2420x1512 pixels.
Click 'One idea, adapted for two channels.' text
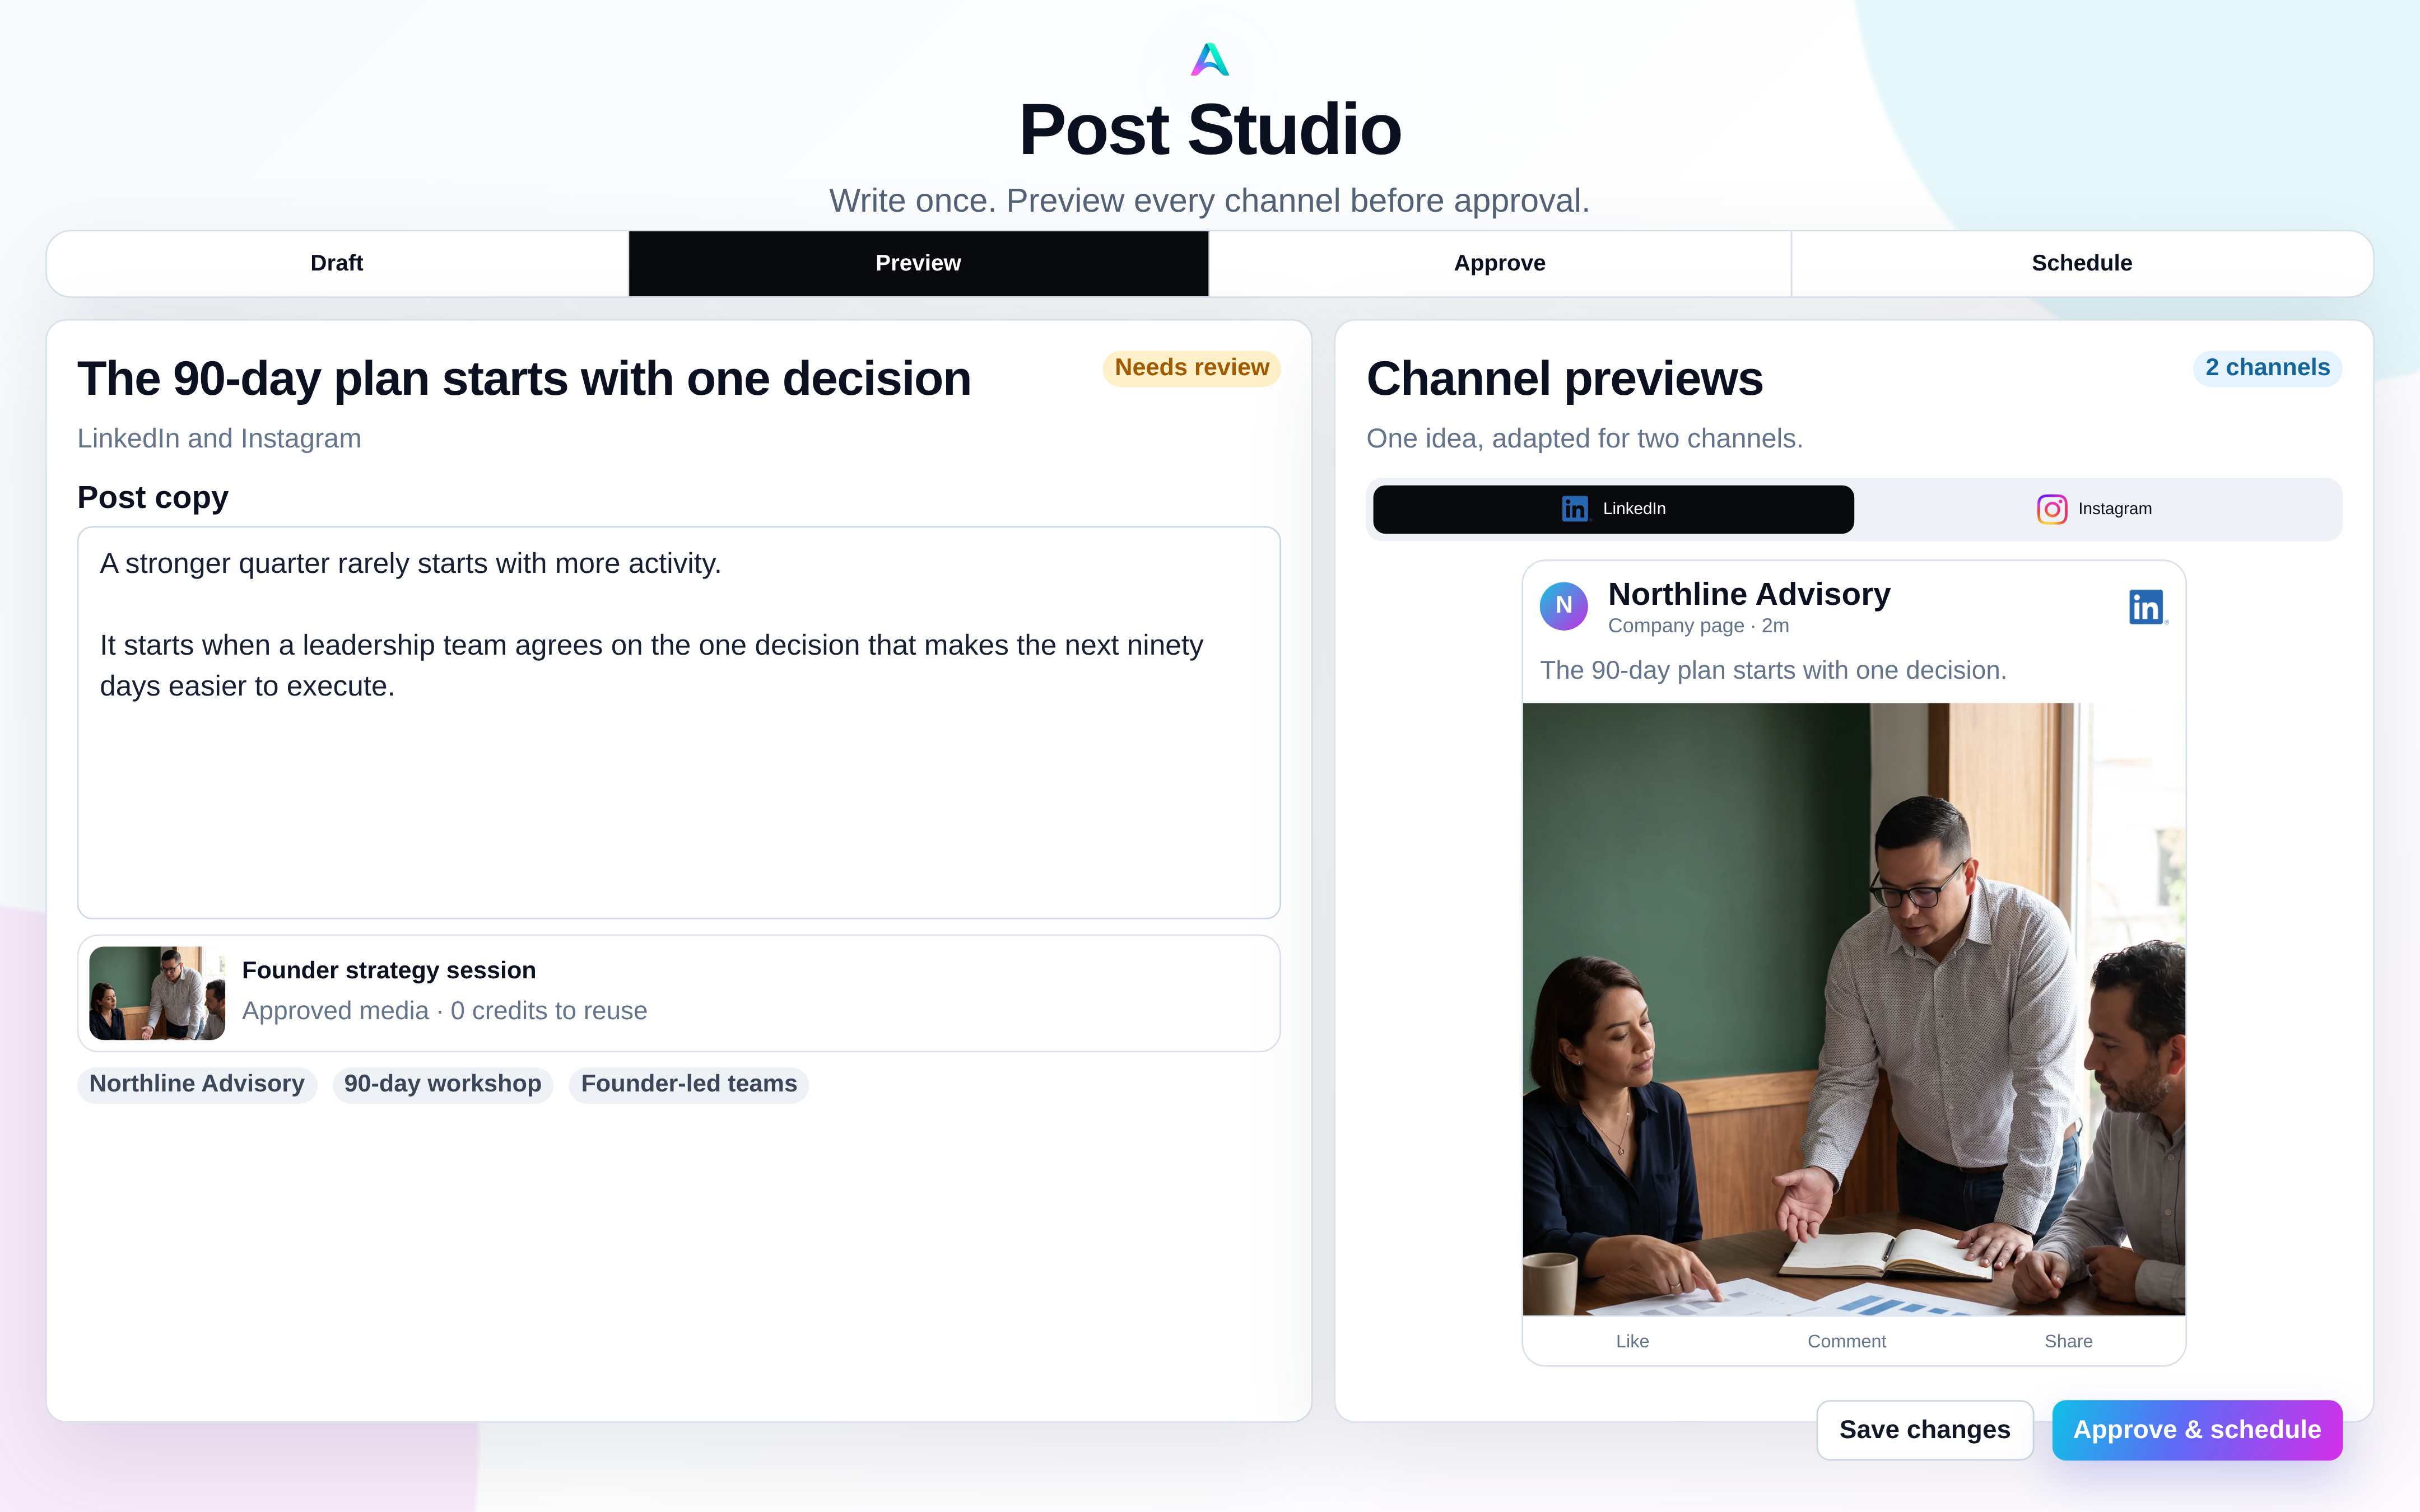(1584, 438)
